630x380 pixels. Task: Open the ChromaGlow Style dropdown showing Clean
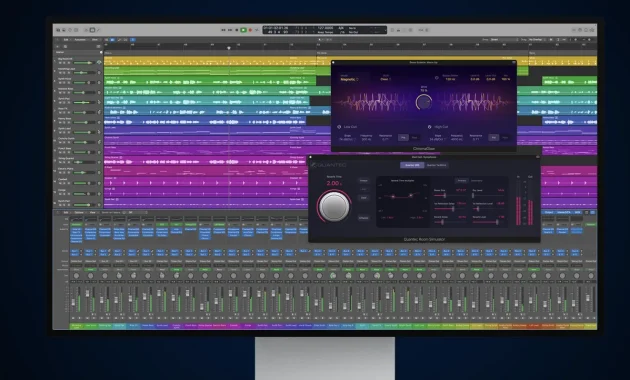click(385, 80)
